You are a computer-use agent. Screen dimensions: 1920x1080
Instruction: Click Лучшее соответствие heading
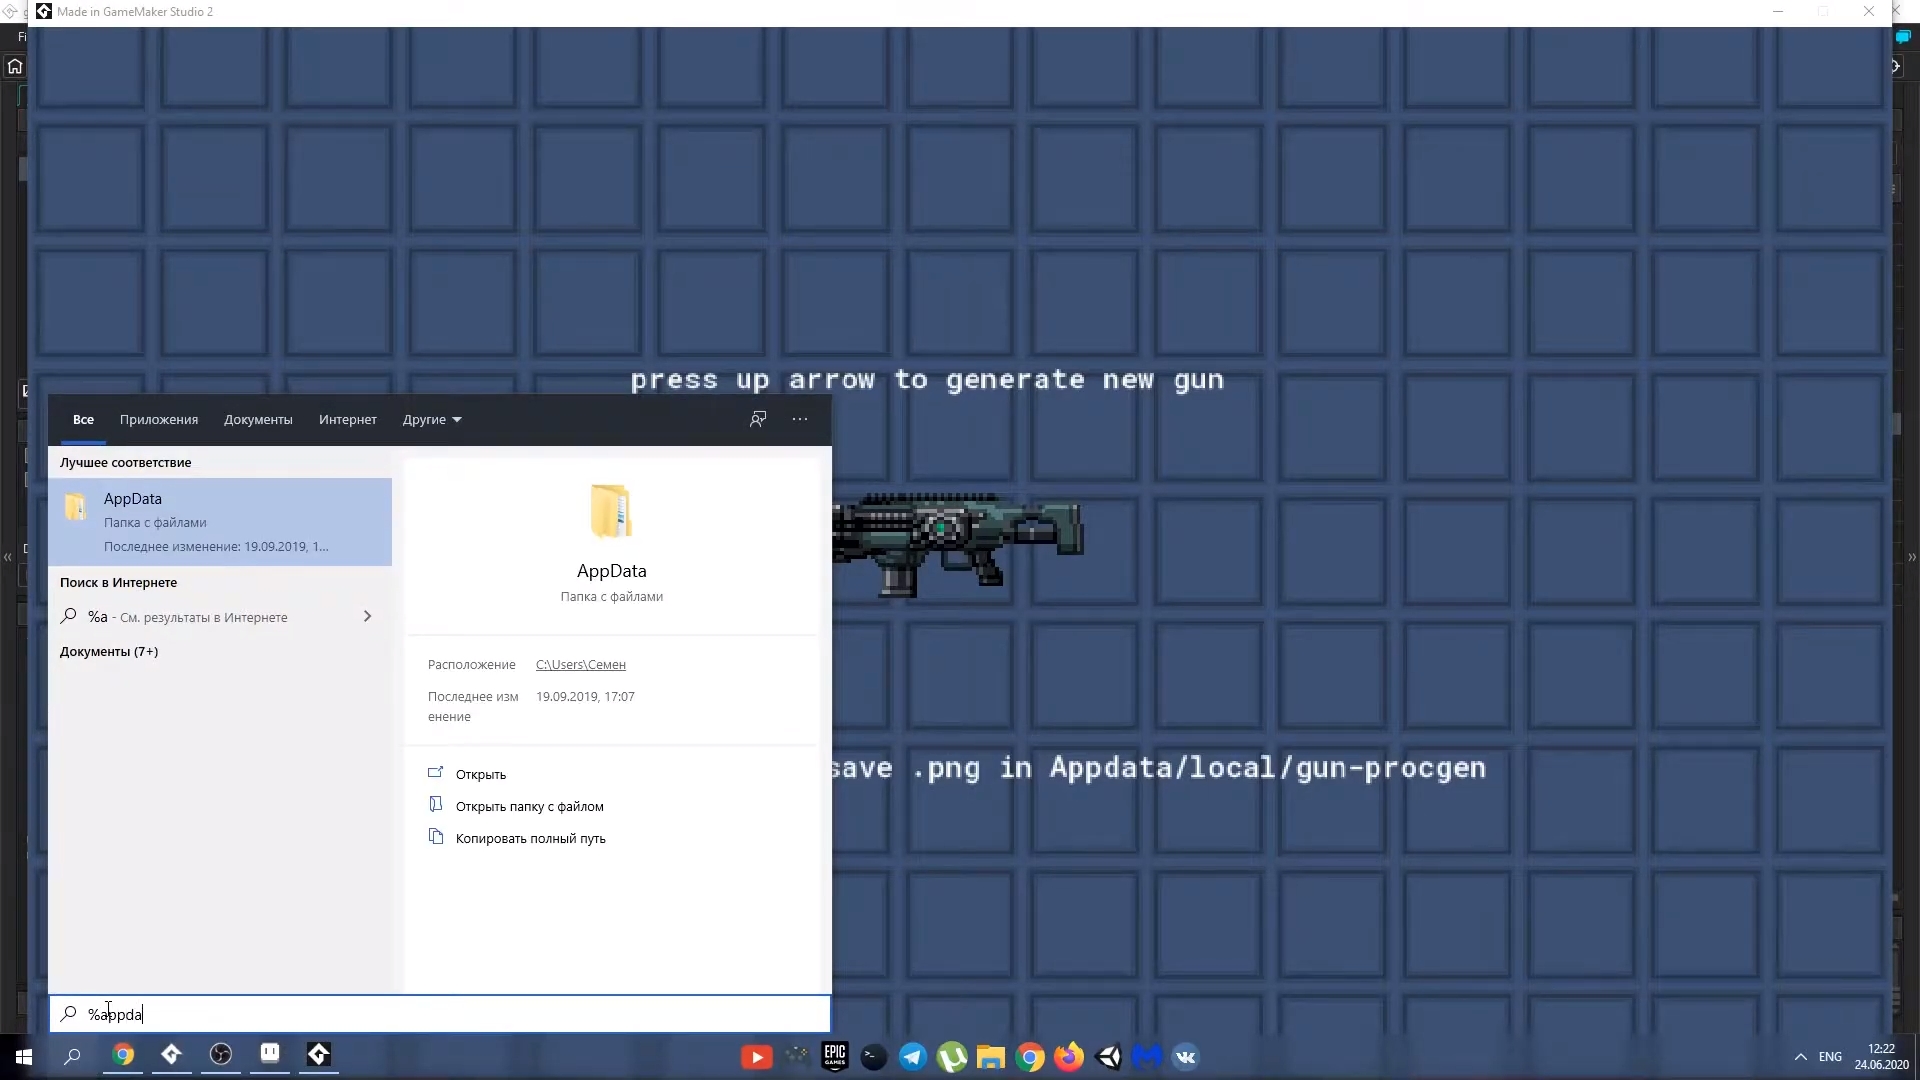coord(125,463)
